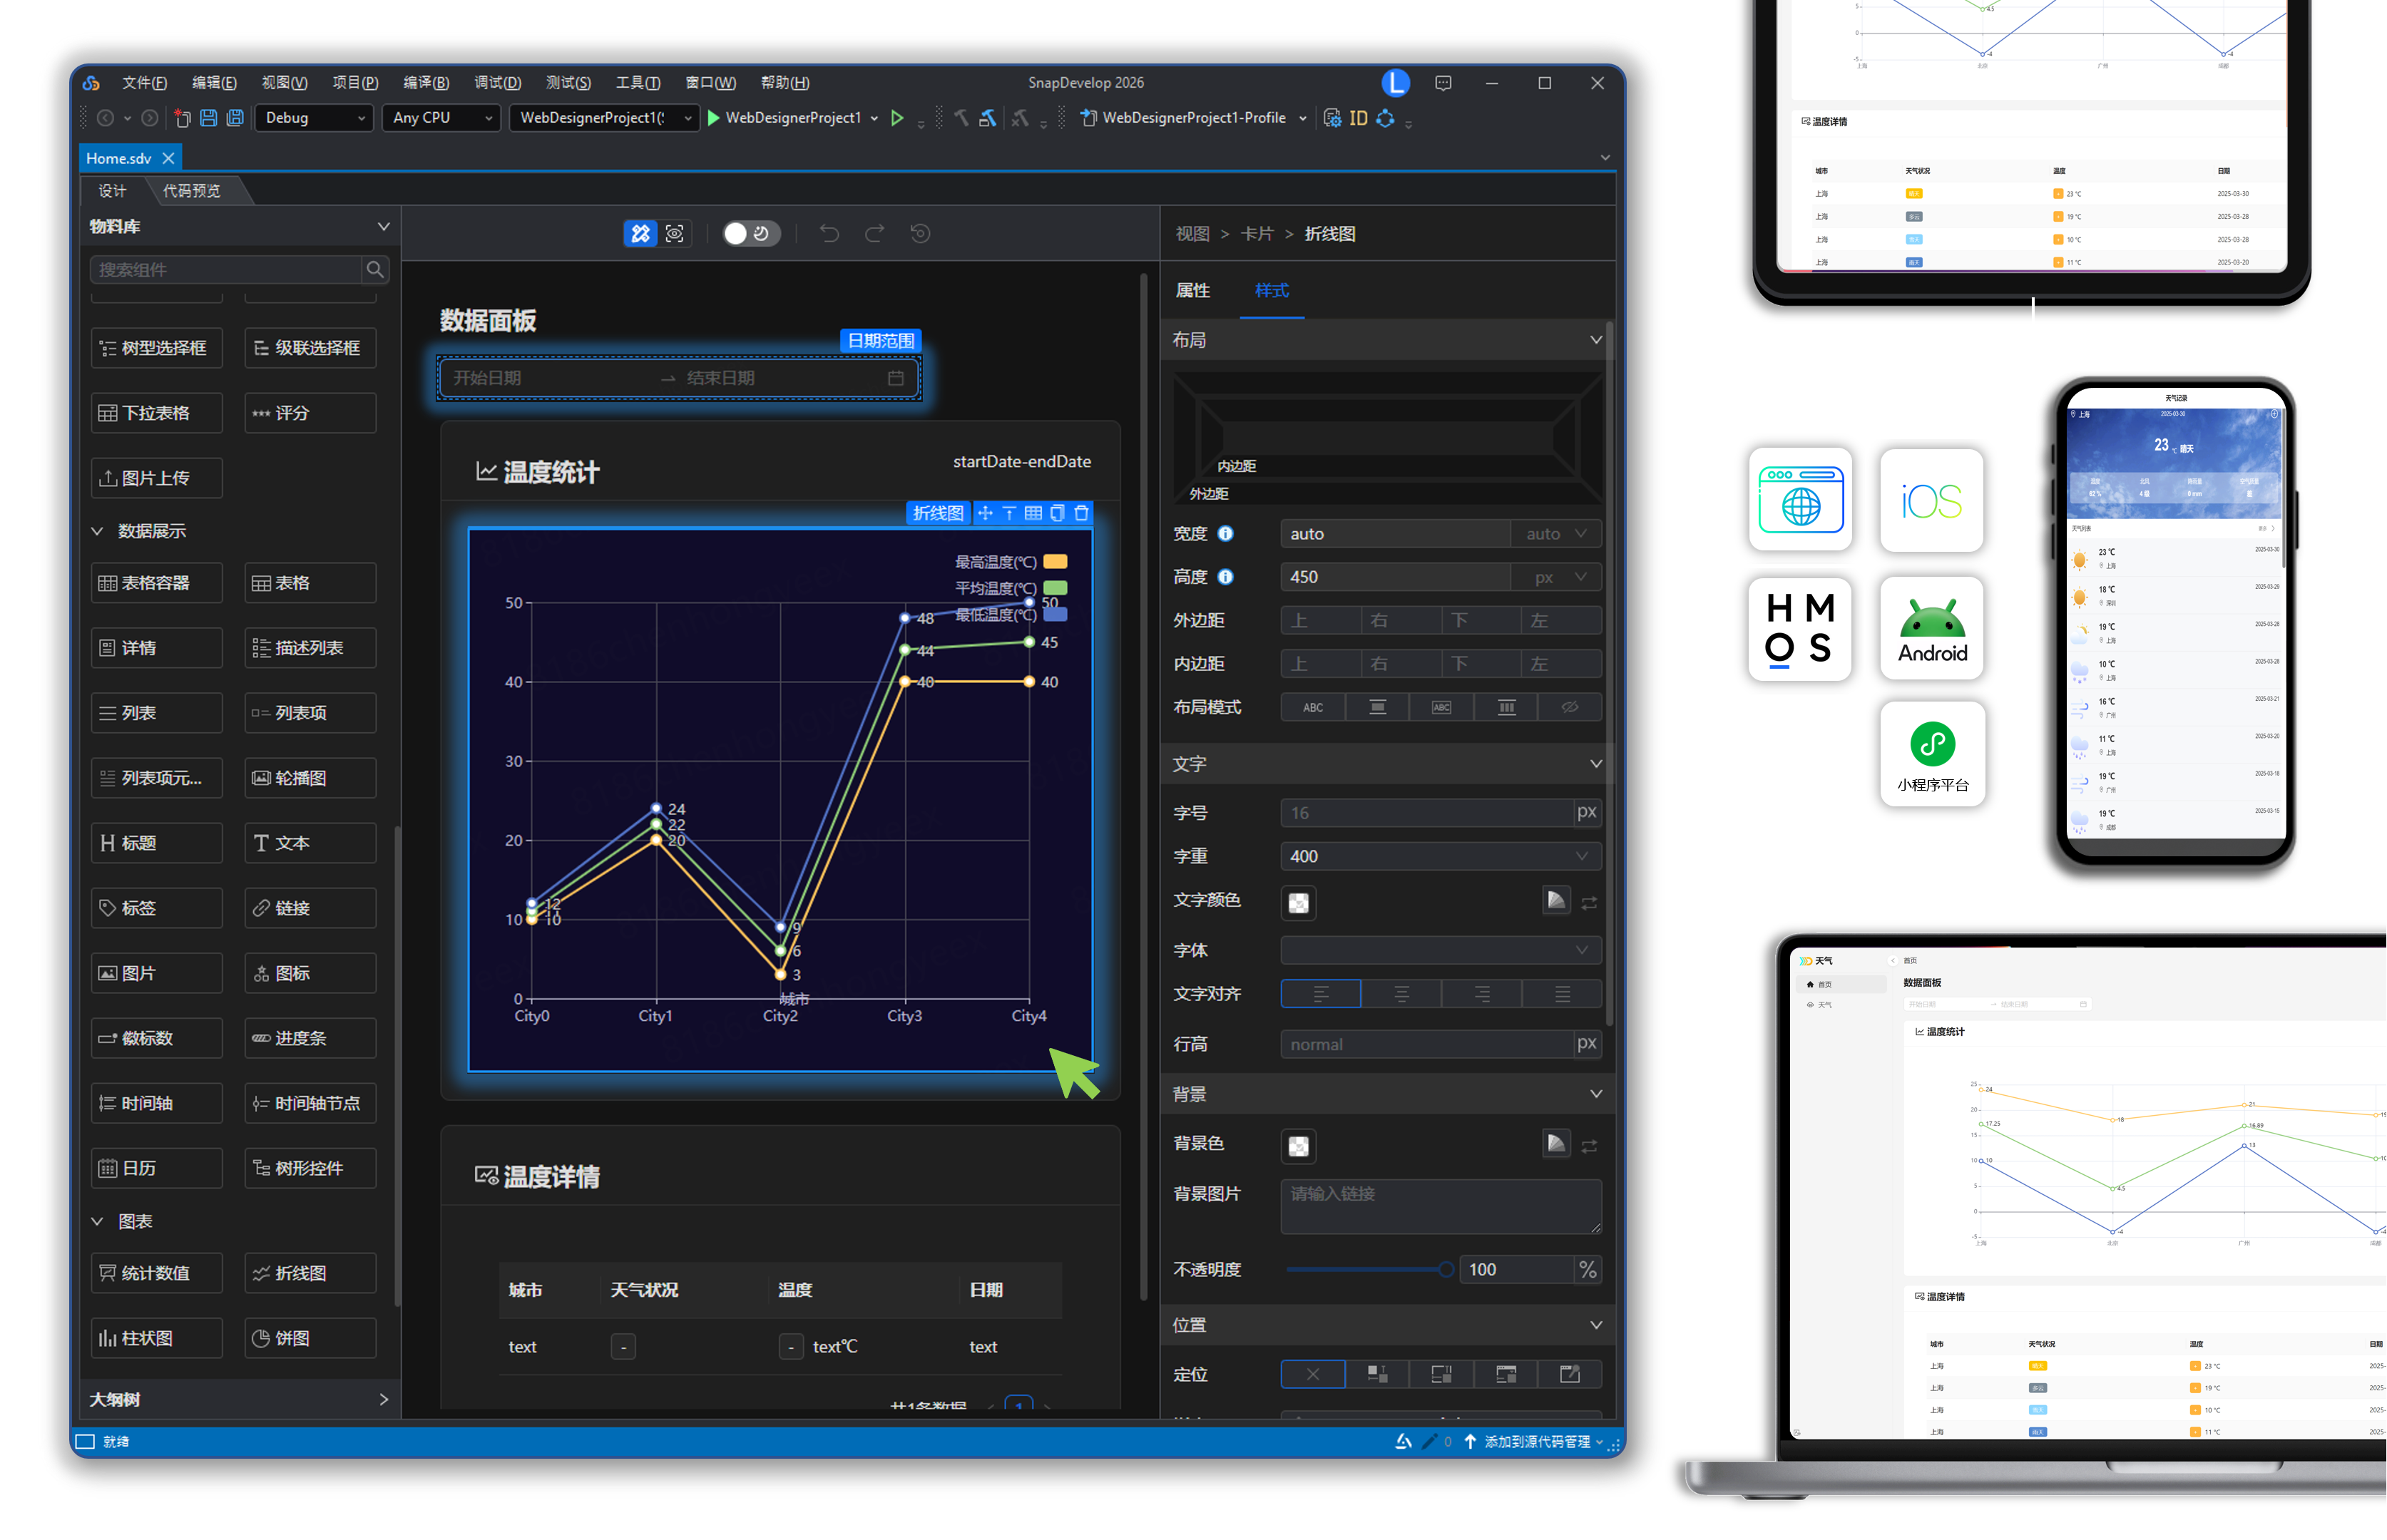
Task: Click the 文字颜色 color swatch
Action: [x=1298, y=902]
